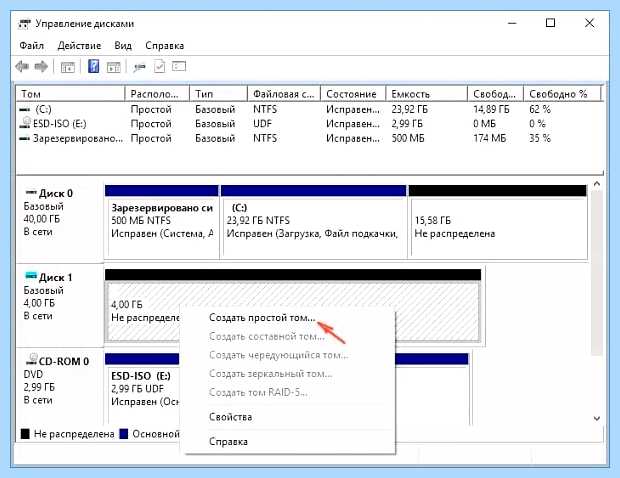Click the Диск 1 drive icon
This screenshot has height=478, width=620.
tap(31, 276)
